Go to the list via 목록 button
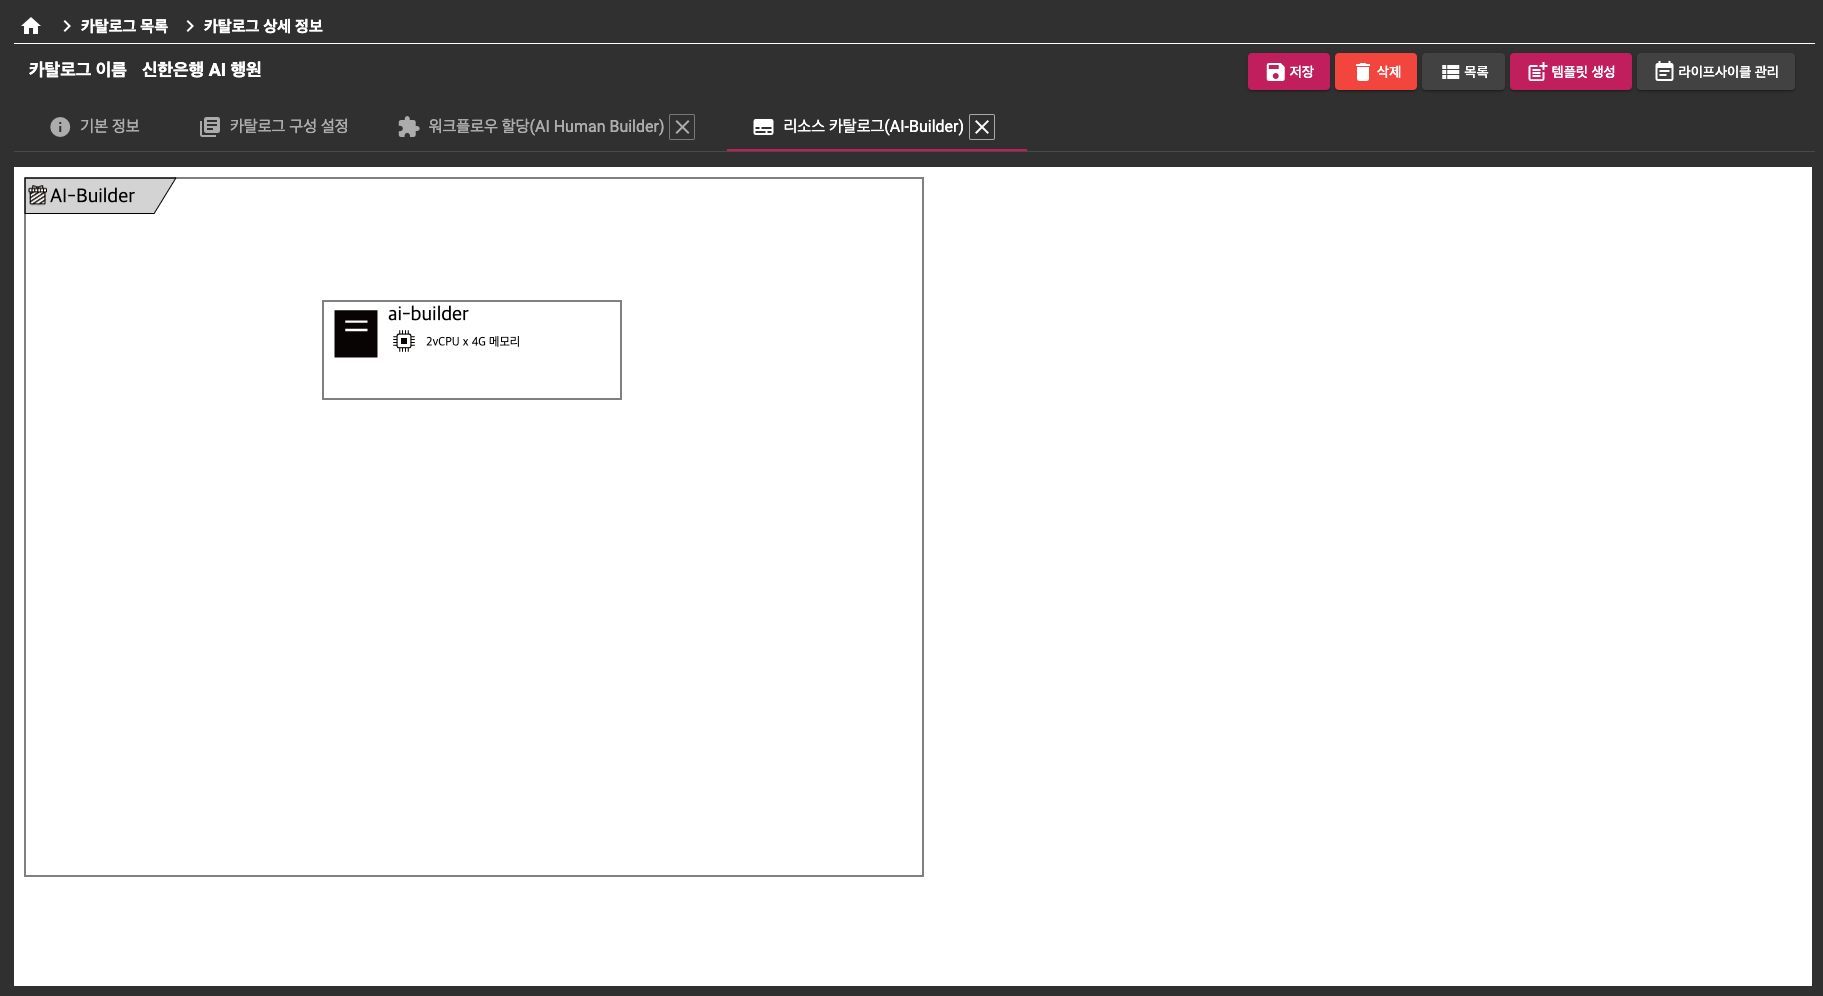 pos(1463,72)
